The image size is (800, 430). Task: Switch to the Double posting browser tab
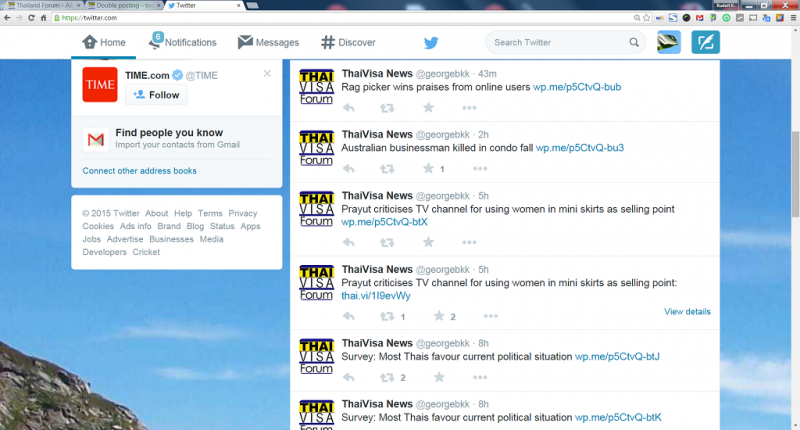pos(123,5)
